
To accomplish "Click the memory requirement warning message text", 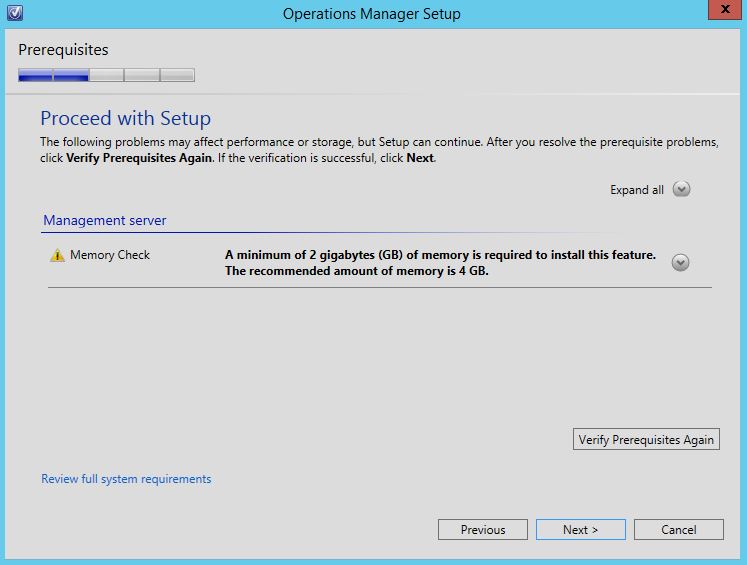I will (x=440, y=263).
